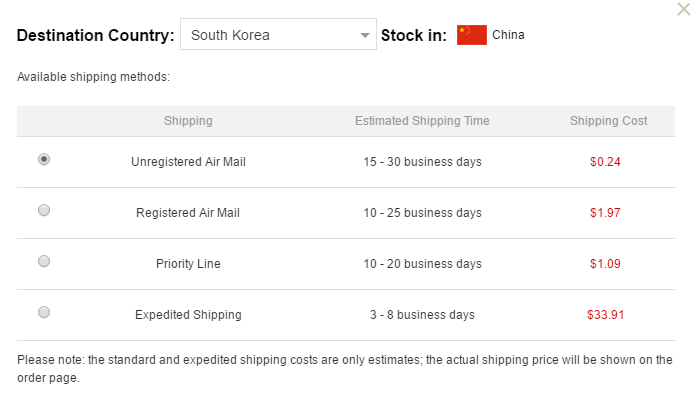Click the Shipping Cost column header
The width and height of the screenshot is (692, 403).
click(x=609, y=121)
